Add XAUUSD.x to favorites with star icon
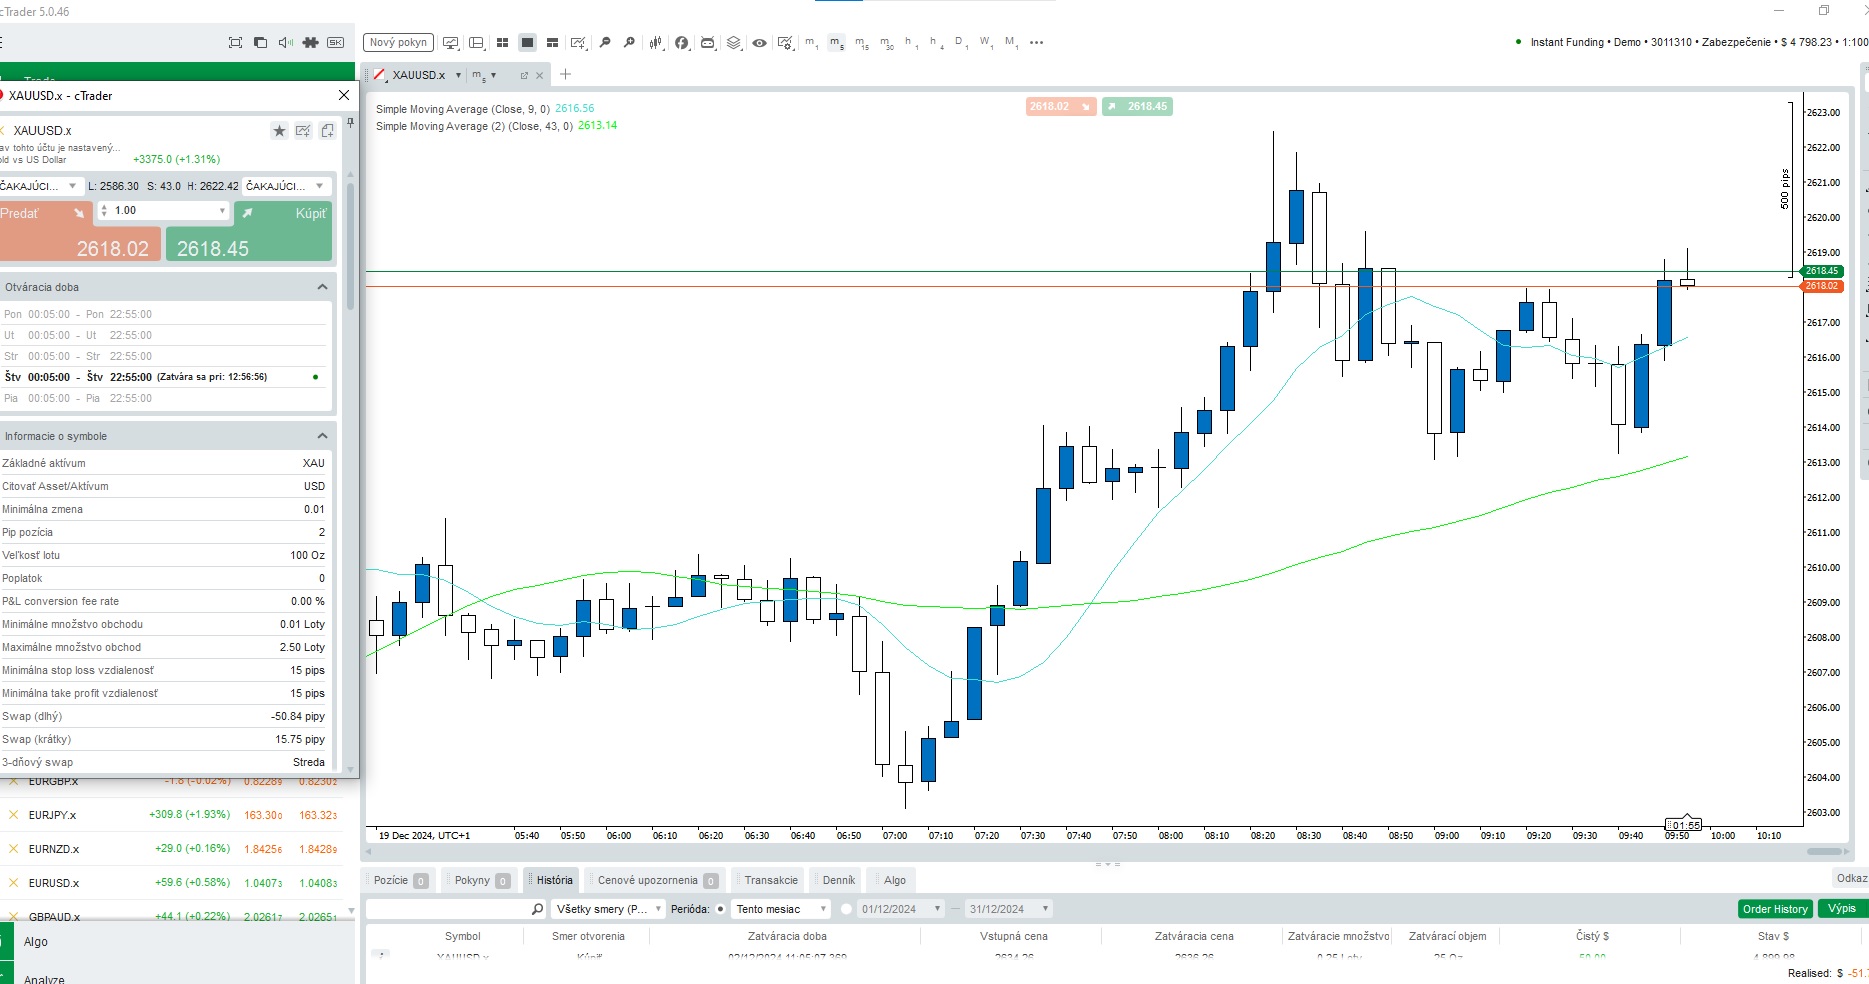The height and width of the screenshot is (984, 1869). click(x=279, y=131)
